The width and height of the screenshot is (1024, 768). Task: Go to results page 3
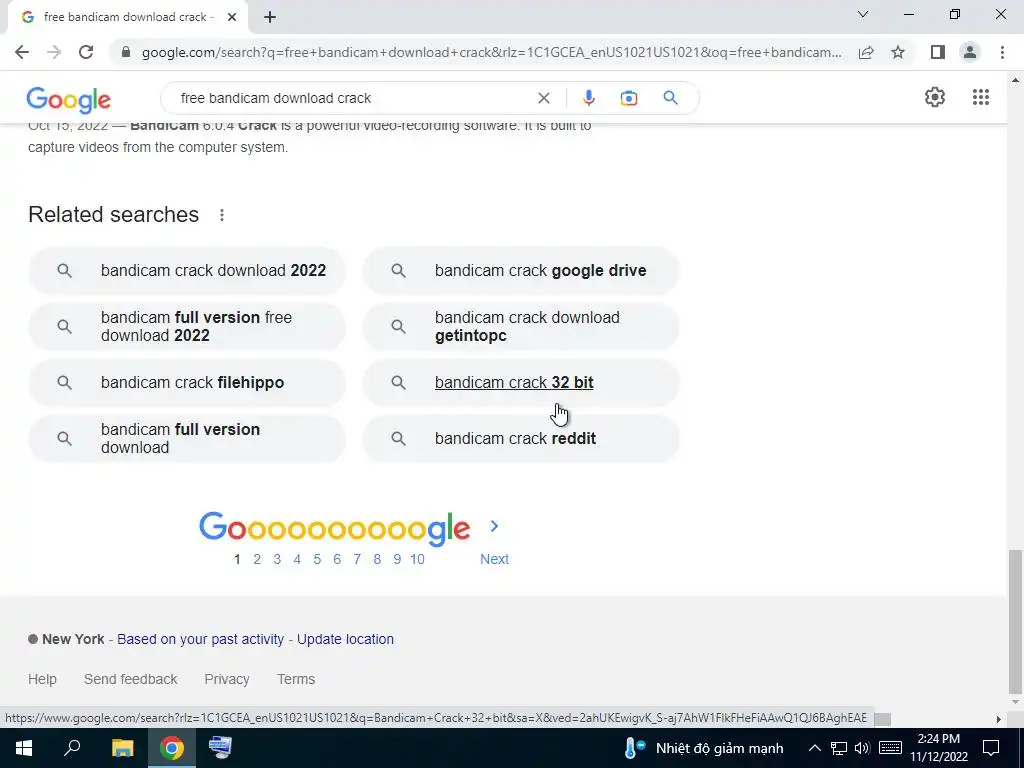[x=277, y=559]
